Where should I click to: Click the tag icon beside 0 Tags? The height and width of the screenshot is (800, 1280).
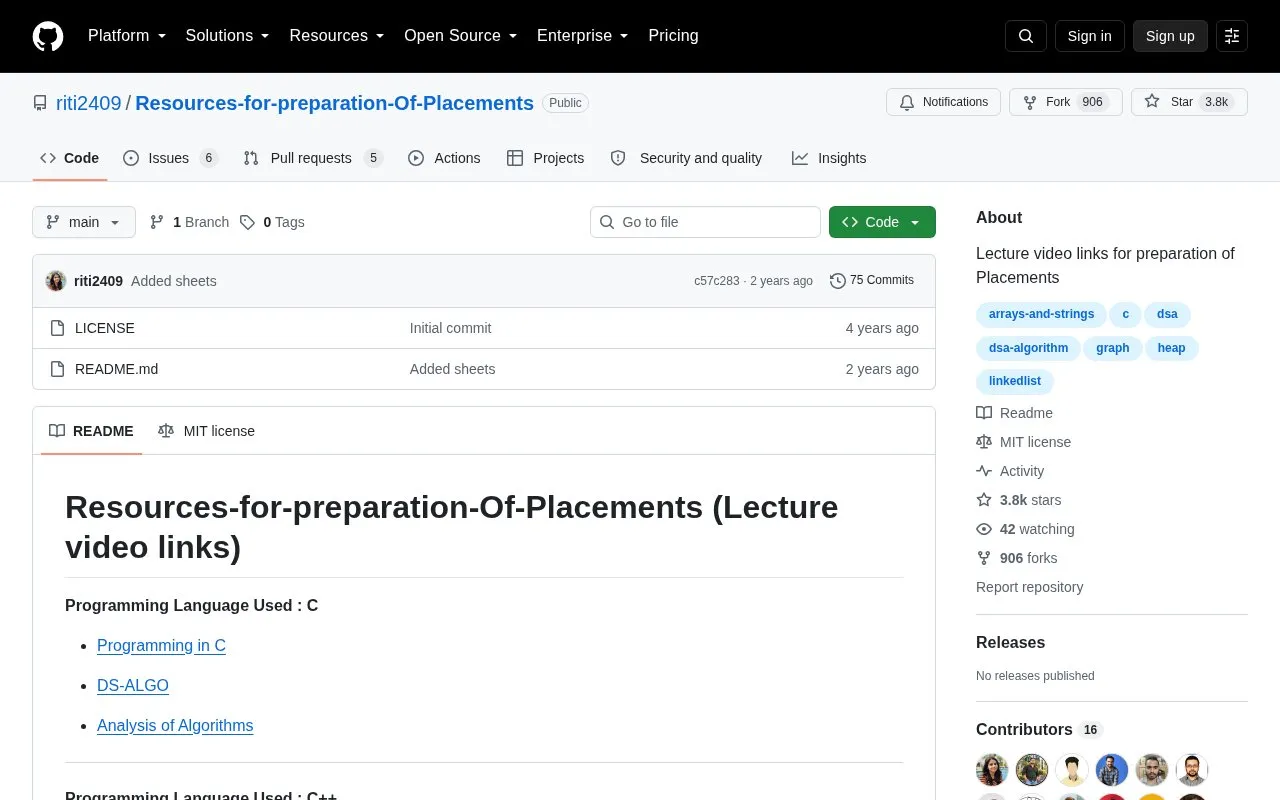247,222
